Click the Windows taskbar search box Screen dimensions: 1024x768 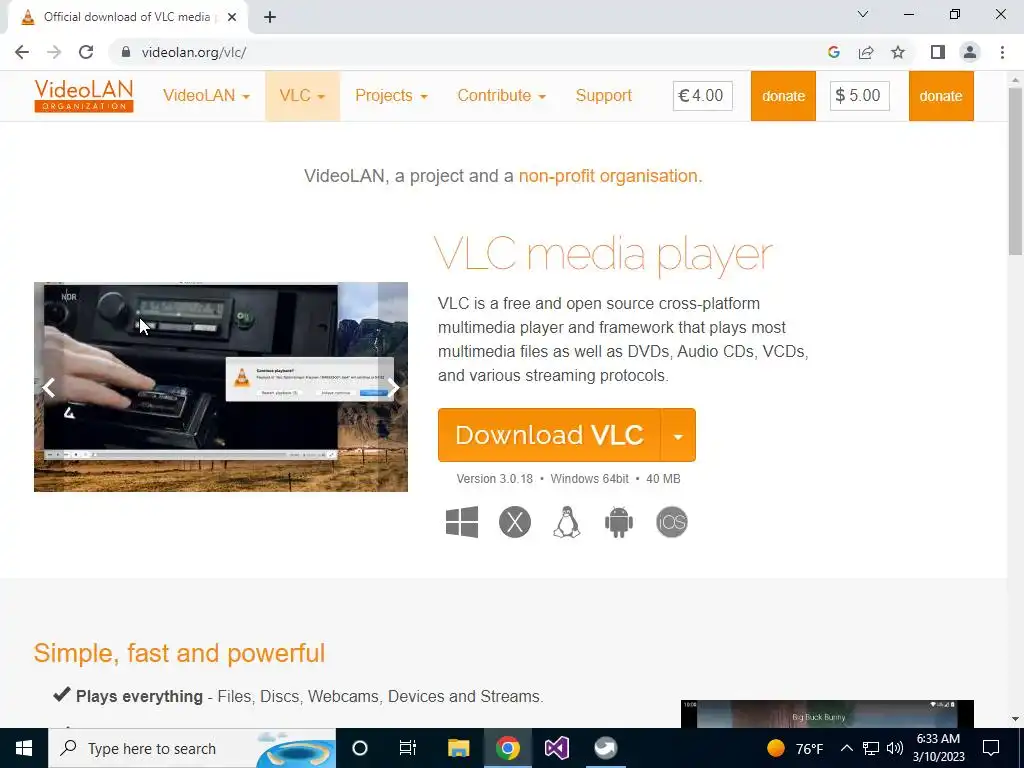(x=192, y=748)
